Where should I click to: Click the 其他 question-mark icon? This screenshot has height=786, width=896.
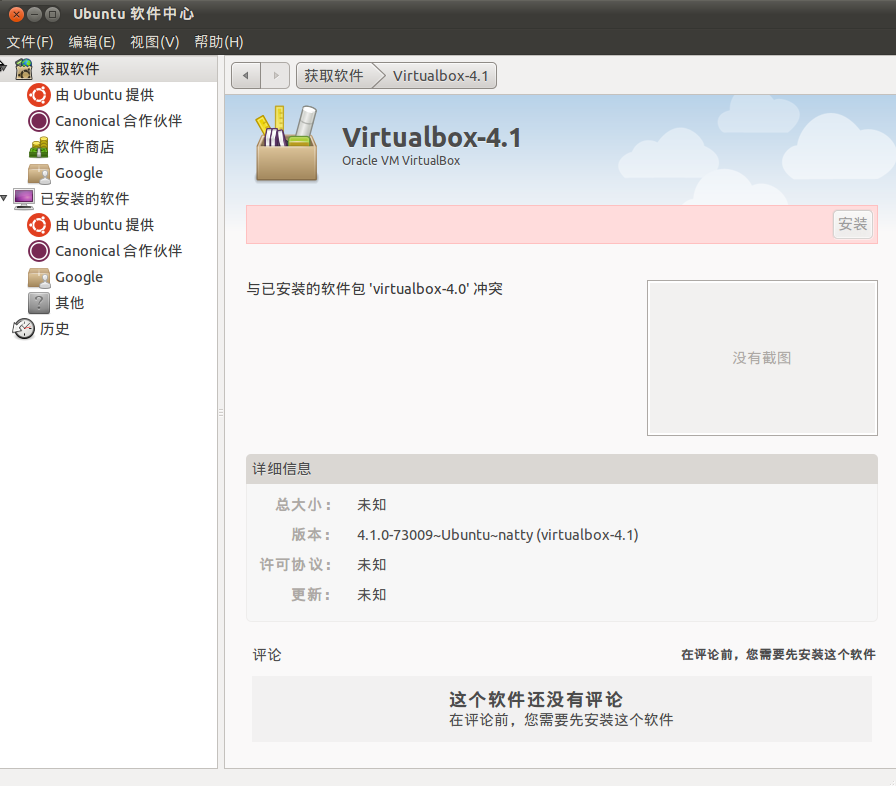pos(39,303)
